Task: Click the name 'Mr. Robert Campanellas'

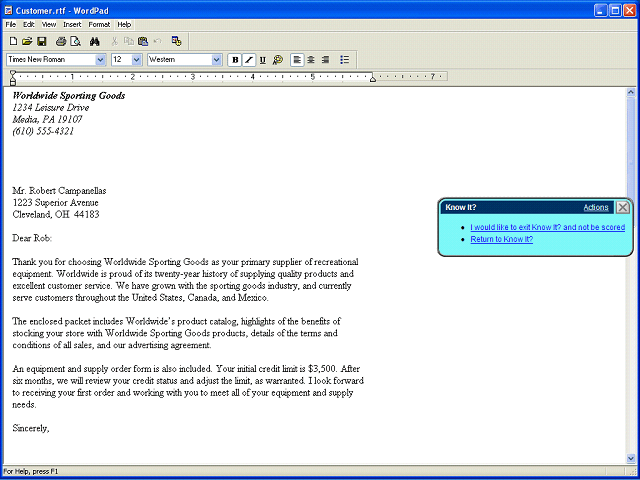Action: [x=59, y=191]
